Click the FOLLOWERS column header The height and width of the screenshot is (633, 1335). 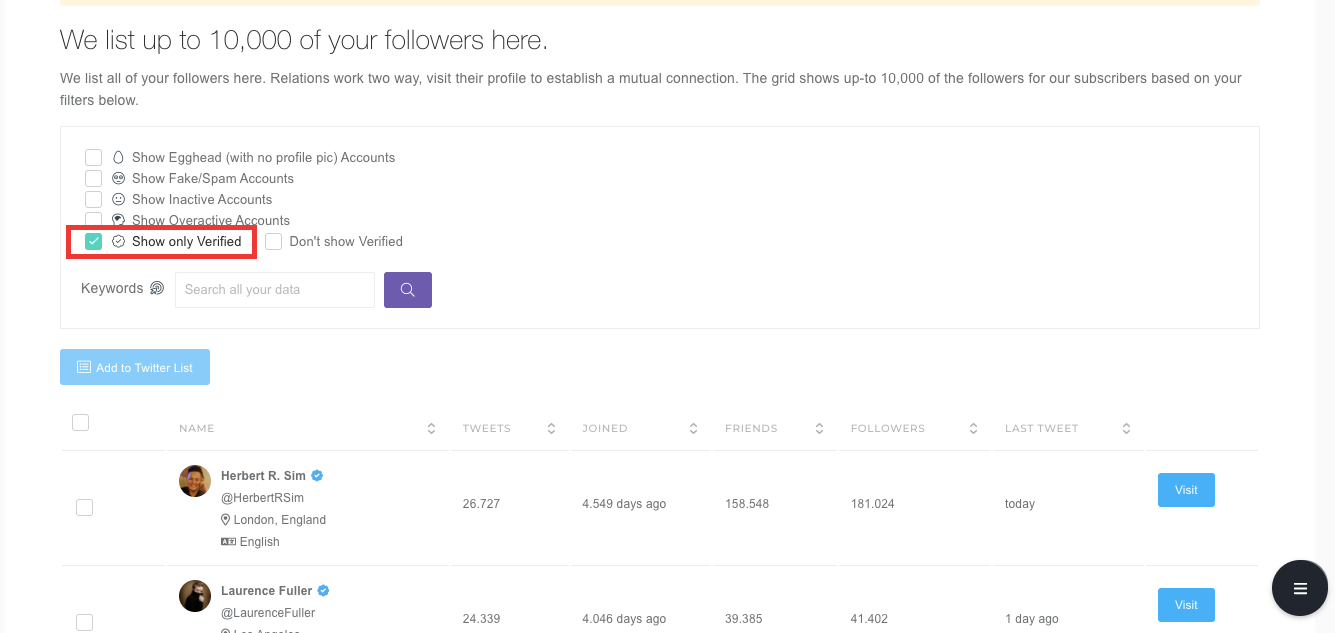click(x=888, y=428)
